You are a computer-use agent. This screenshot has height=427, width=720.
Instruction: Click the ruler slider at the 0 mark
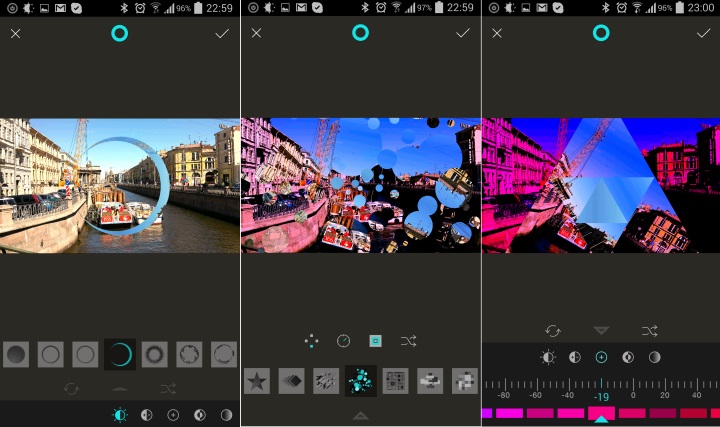[x=633, y=389]
